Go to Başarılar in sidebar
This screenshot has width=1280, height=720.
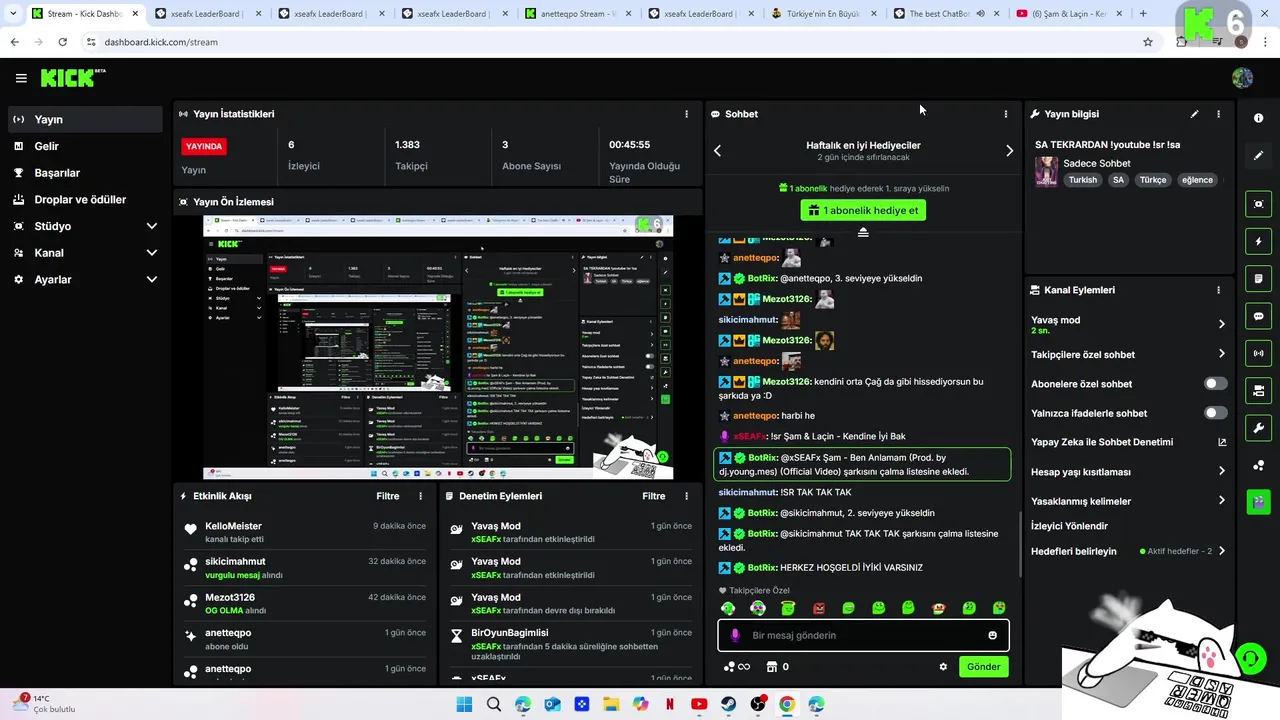(85, 173)
